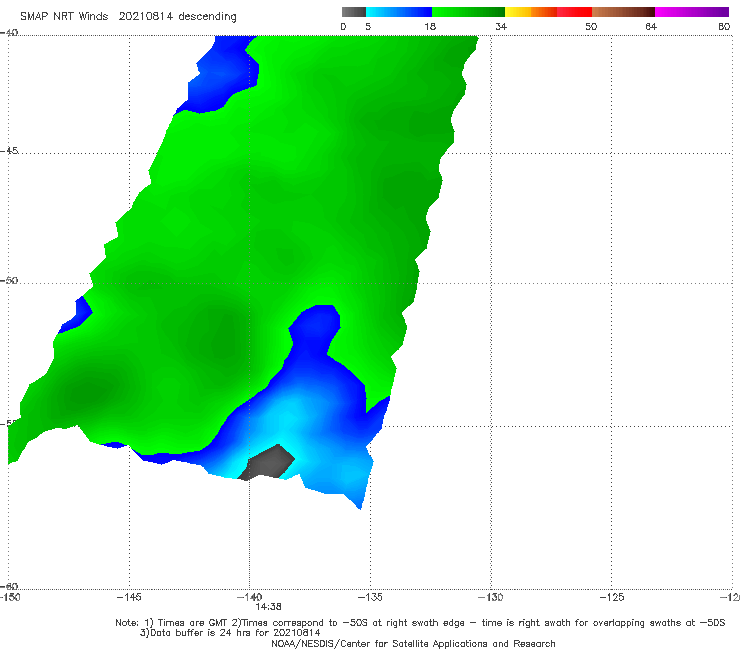Click the colorbar label '5'

[368, 27]
